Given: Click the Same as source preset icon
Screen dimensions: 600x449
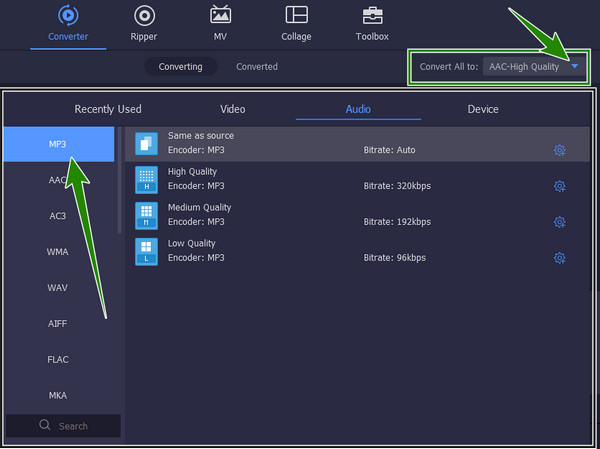Looking at the screenshot, I should click(x=146, y=144).
